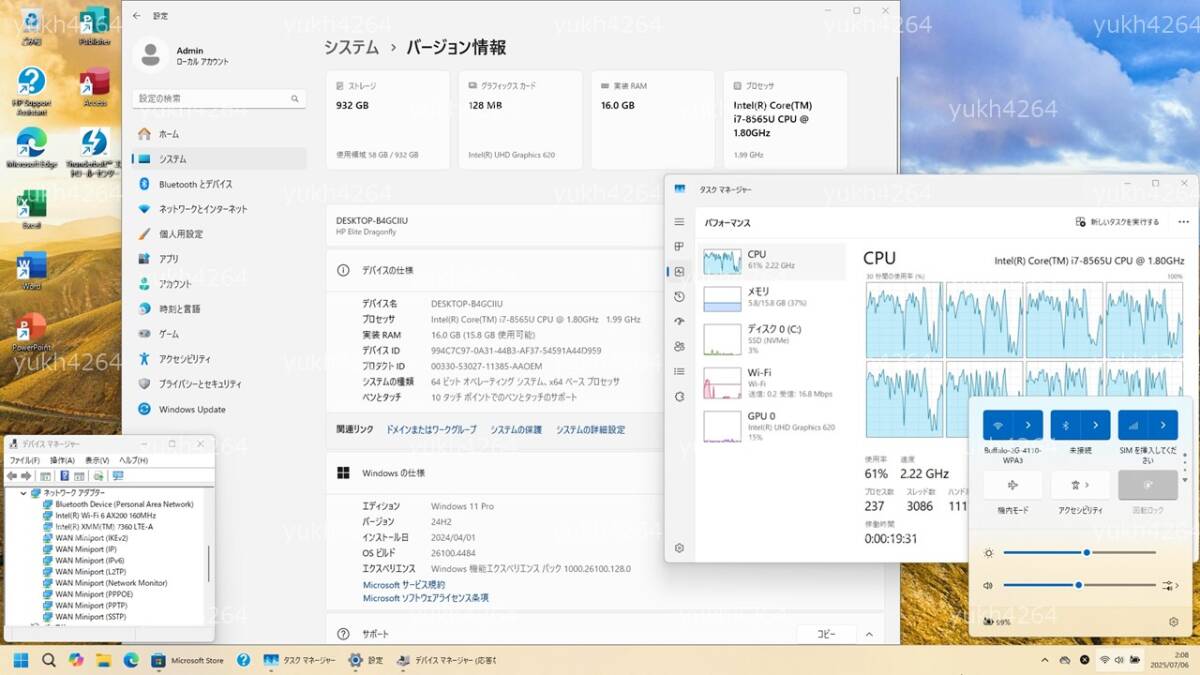Enable airplane mode (機内モード) tile
Viewport: 1200px width, 675px height.
(1012, 485)
